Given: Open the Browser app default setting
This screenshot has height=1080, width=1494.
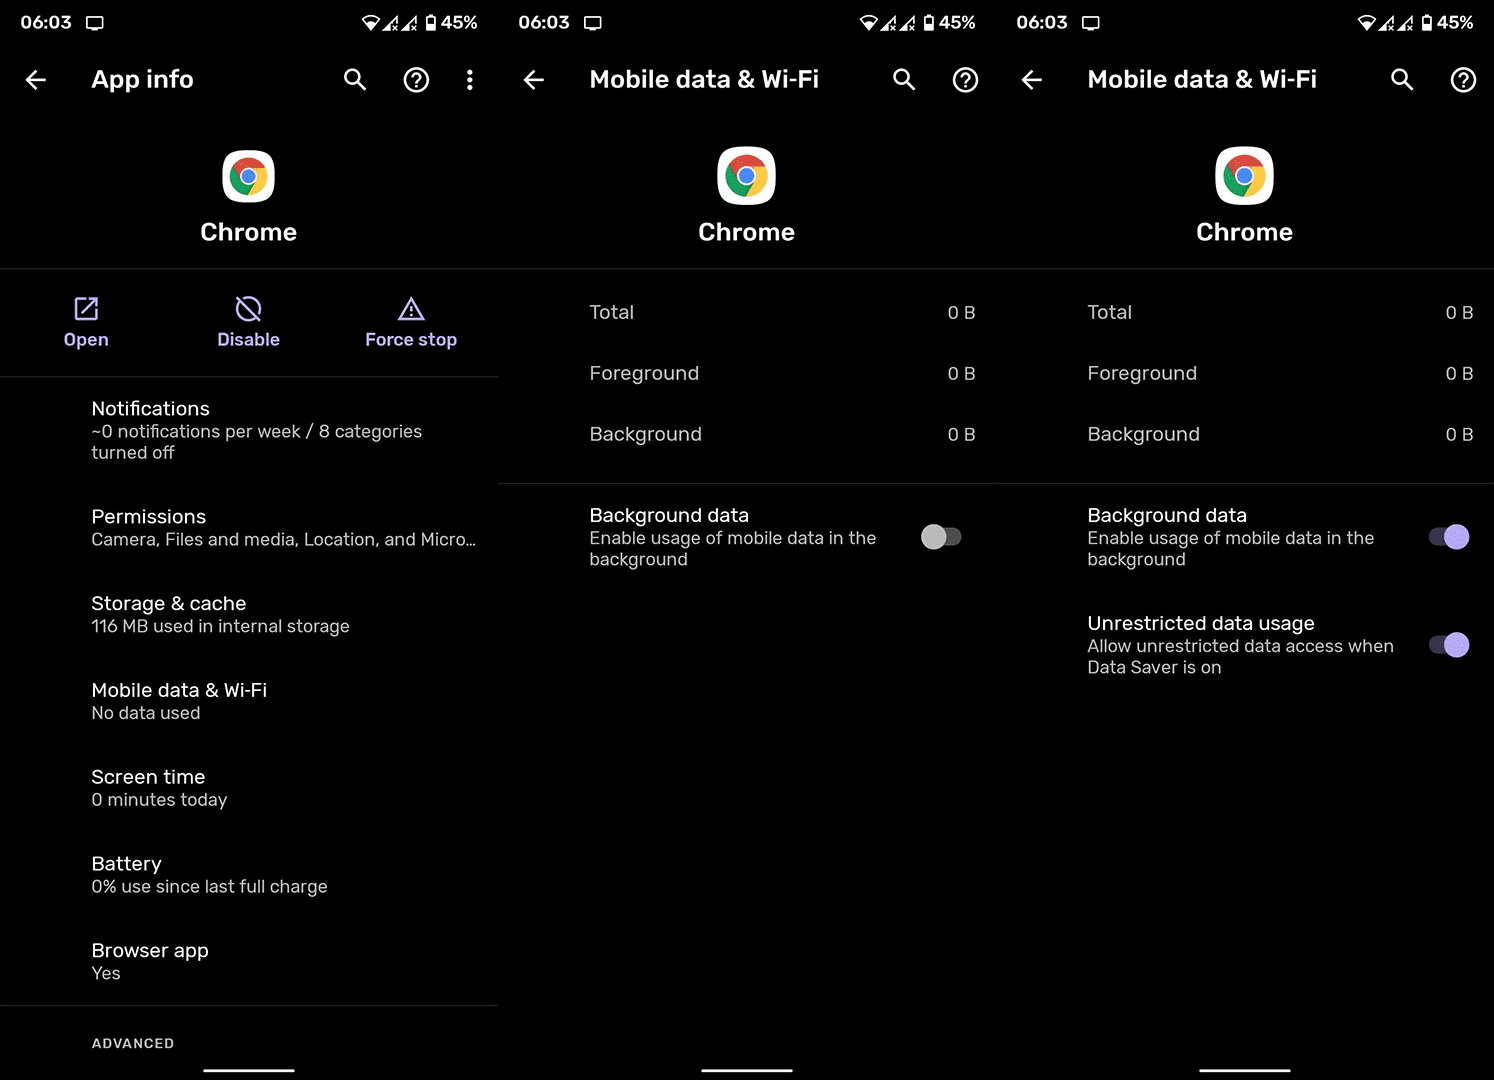Looking at the screenshot, I should pos(249,961).
